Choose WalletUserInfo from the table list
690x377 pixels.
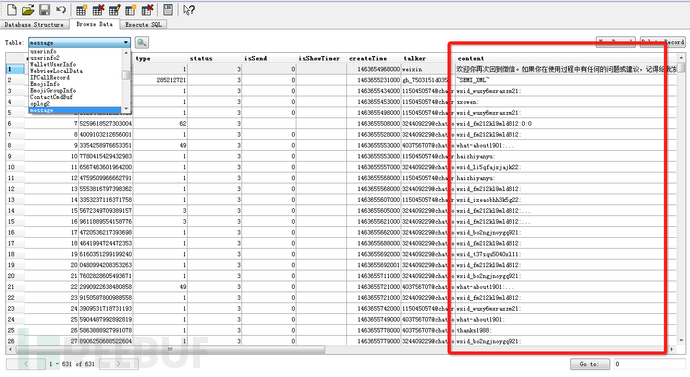tap(53, 64)
